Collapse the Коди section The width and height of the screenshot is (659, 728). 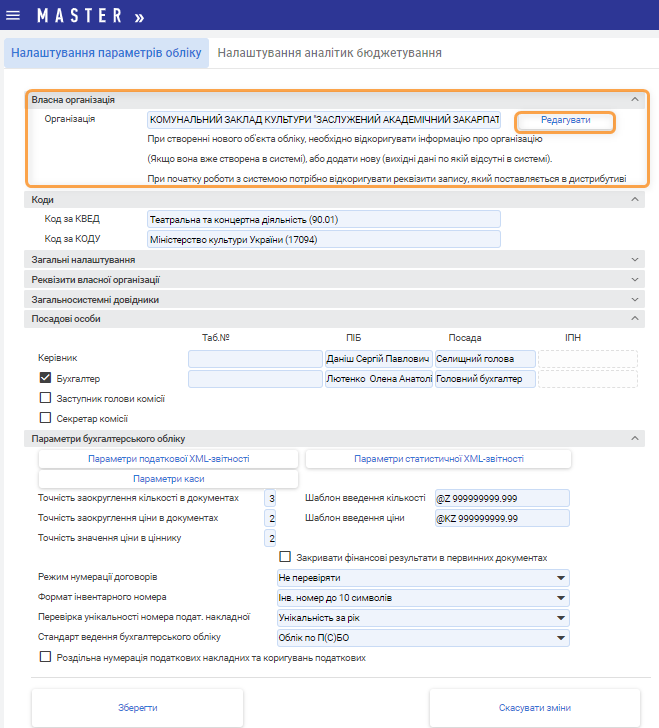coord(634,200)
